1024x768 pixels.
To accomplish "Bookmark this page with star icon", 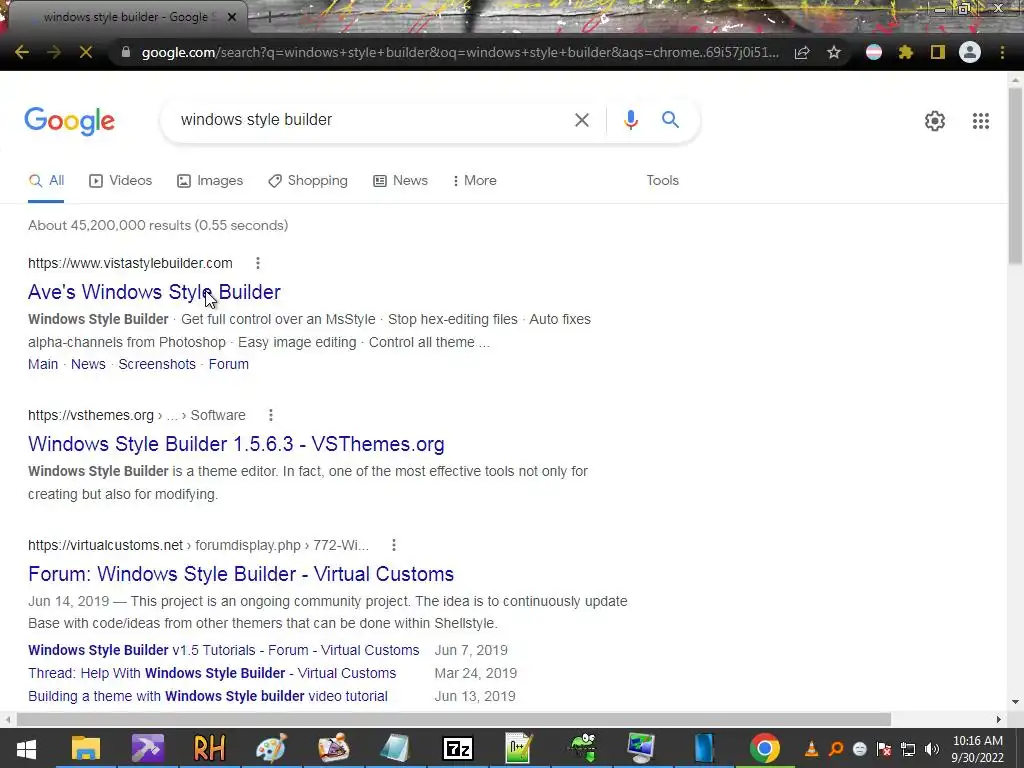I will (834, 52).
